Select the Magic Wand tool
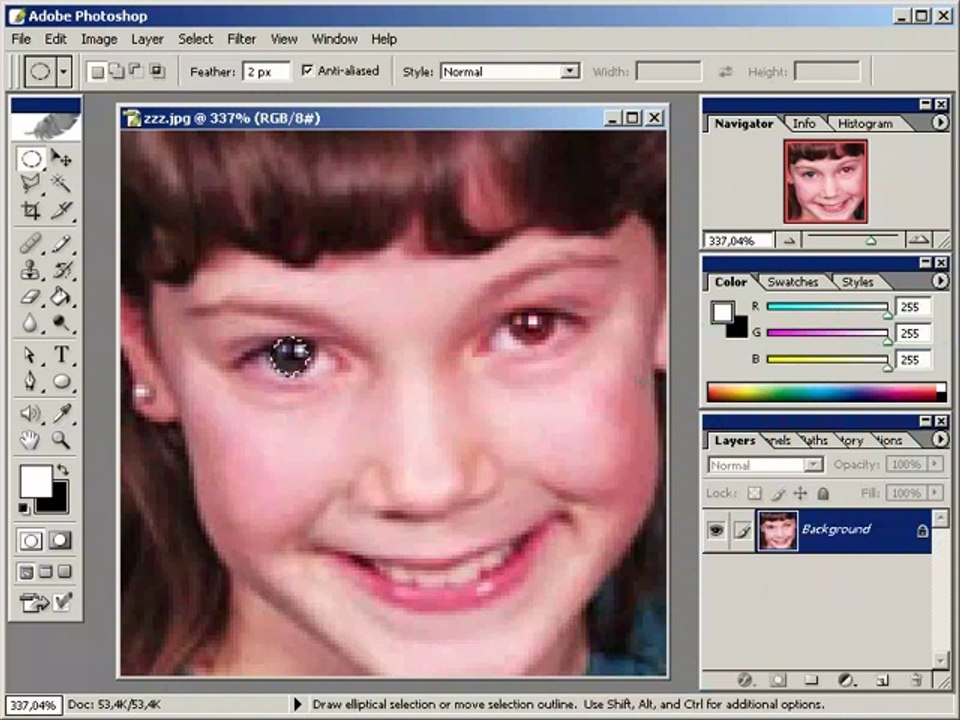 [61, 182]
